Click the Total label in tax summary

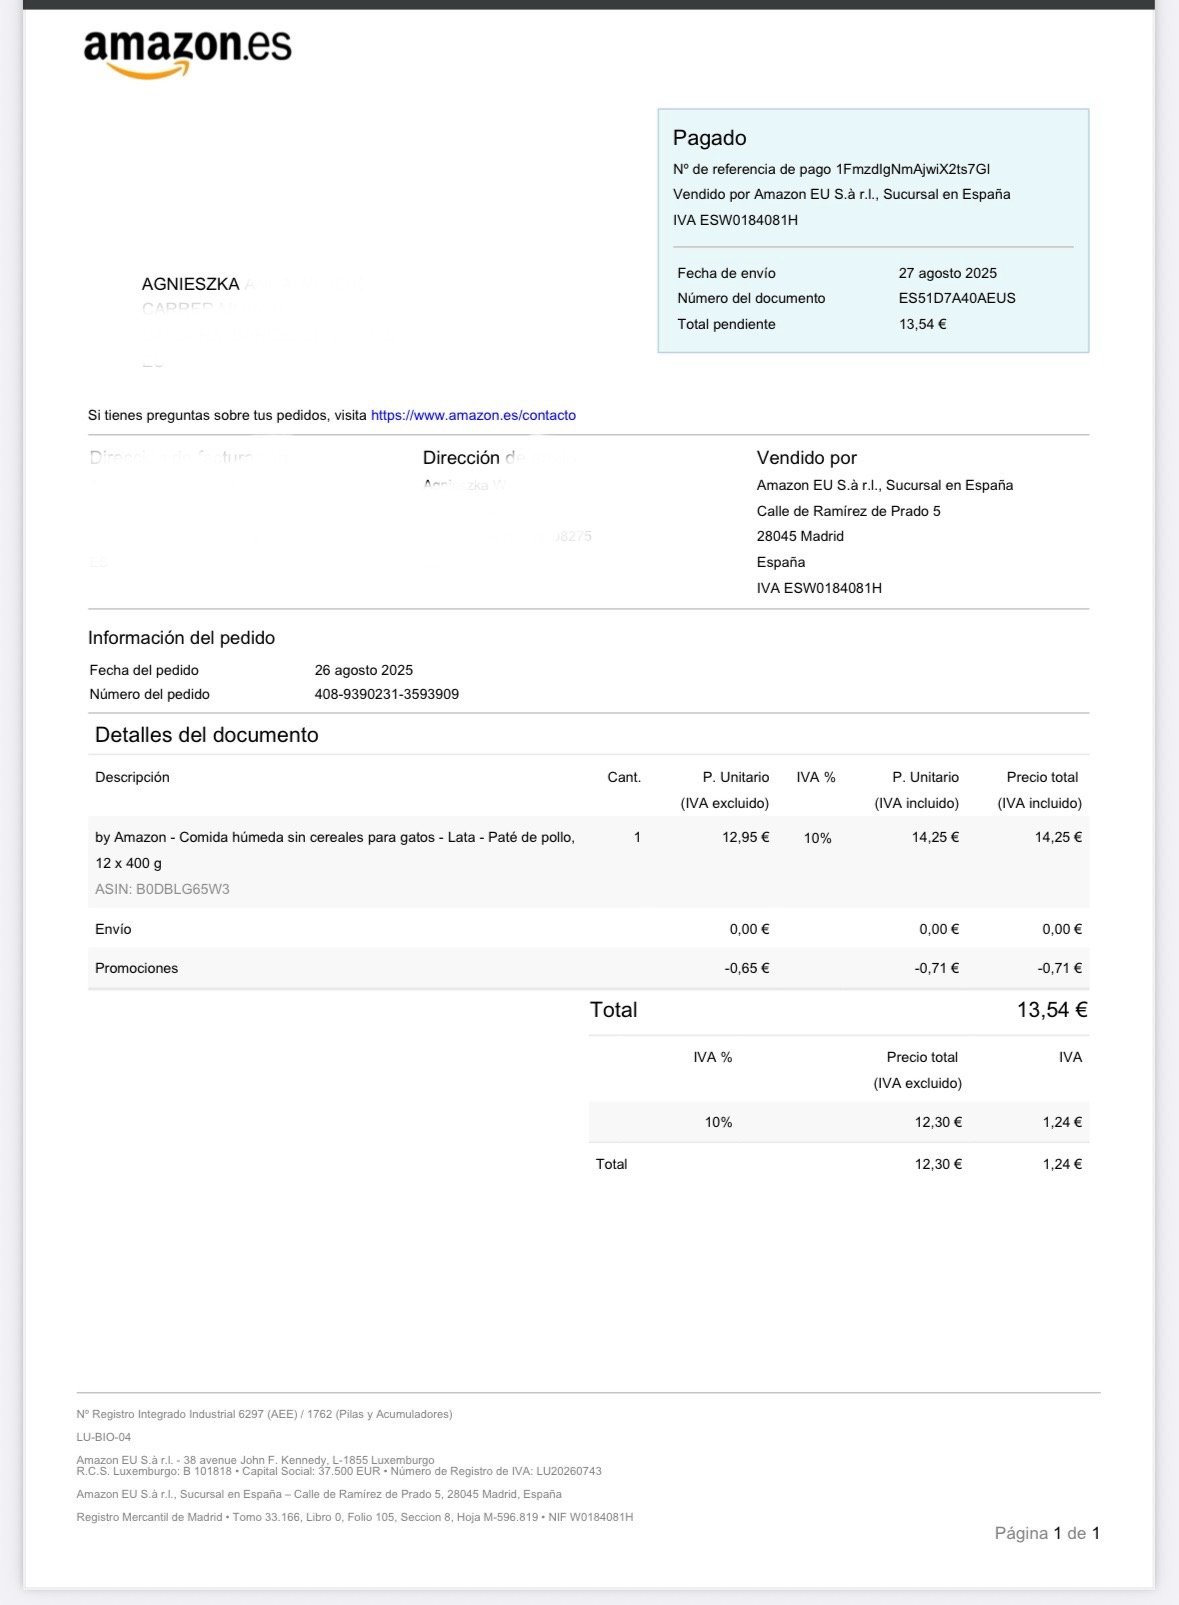pos(611,1164)
